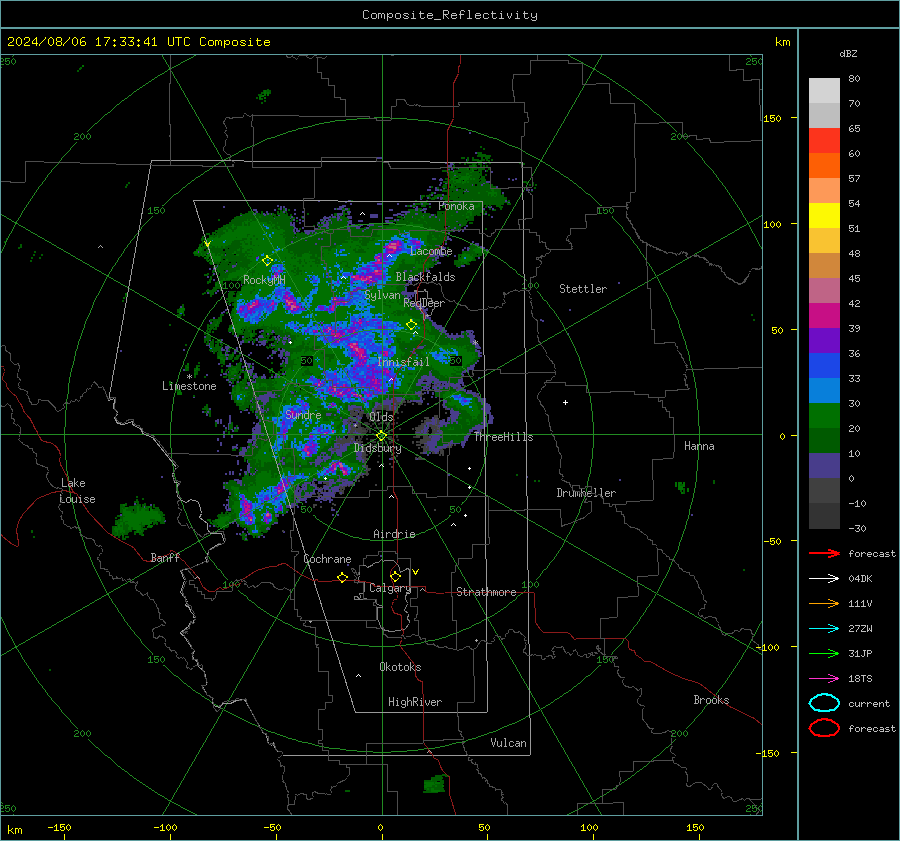Viewport: 900px width, 841px height.
Task: Click the Okotoks label
Action: [400, 667]
